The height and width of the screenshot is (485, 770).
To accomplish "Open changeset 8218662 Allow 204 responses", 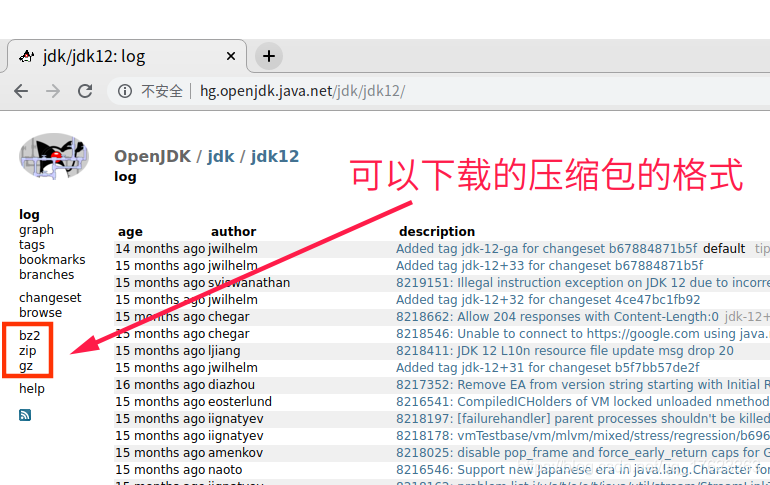I will click(x=557, y=317).
